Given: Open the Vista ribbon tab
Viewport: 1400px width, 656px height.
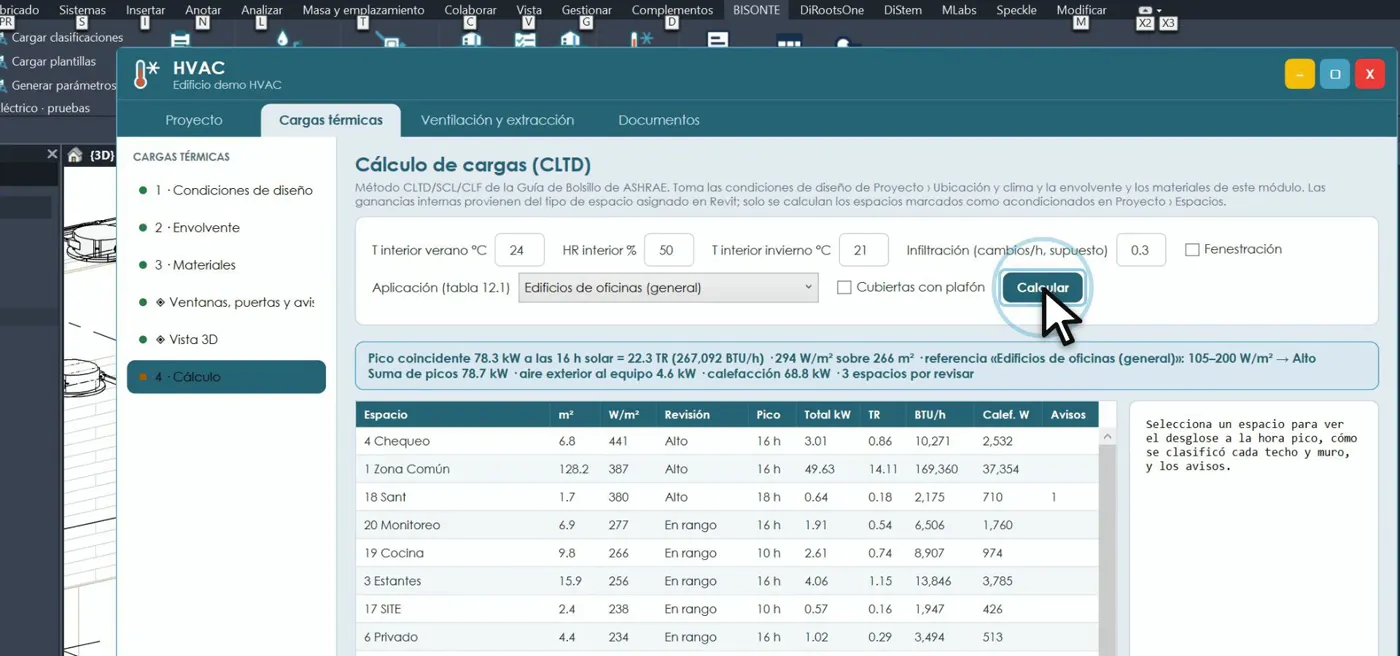Looking at the screenshot, I should tap(529, 10).
